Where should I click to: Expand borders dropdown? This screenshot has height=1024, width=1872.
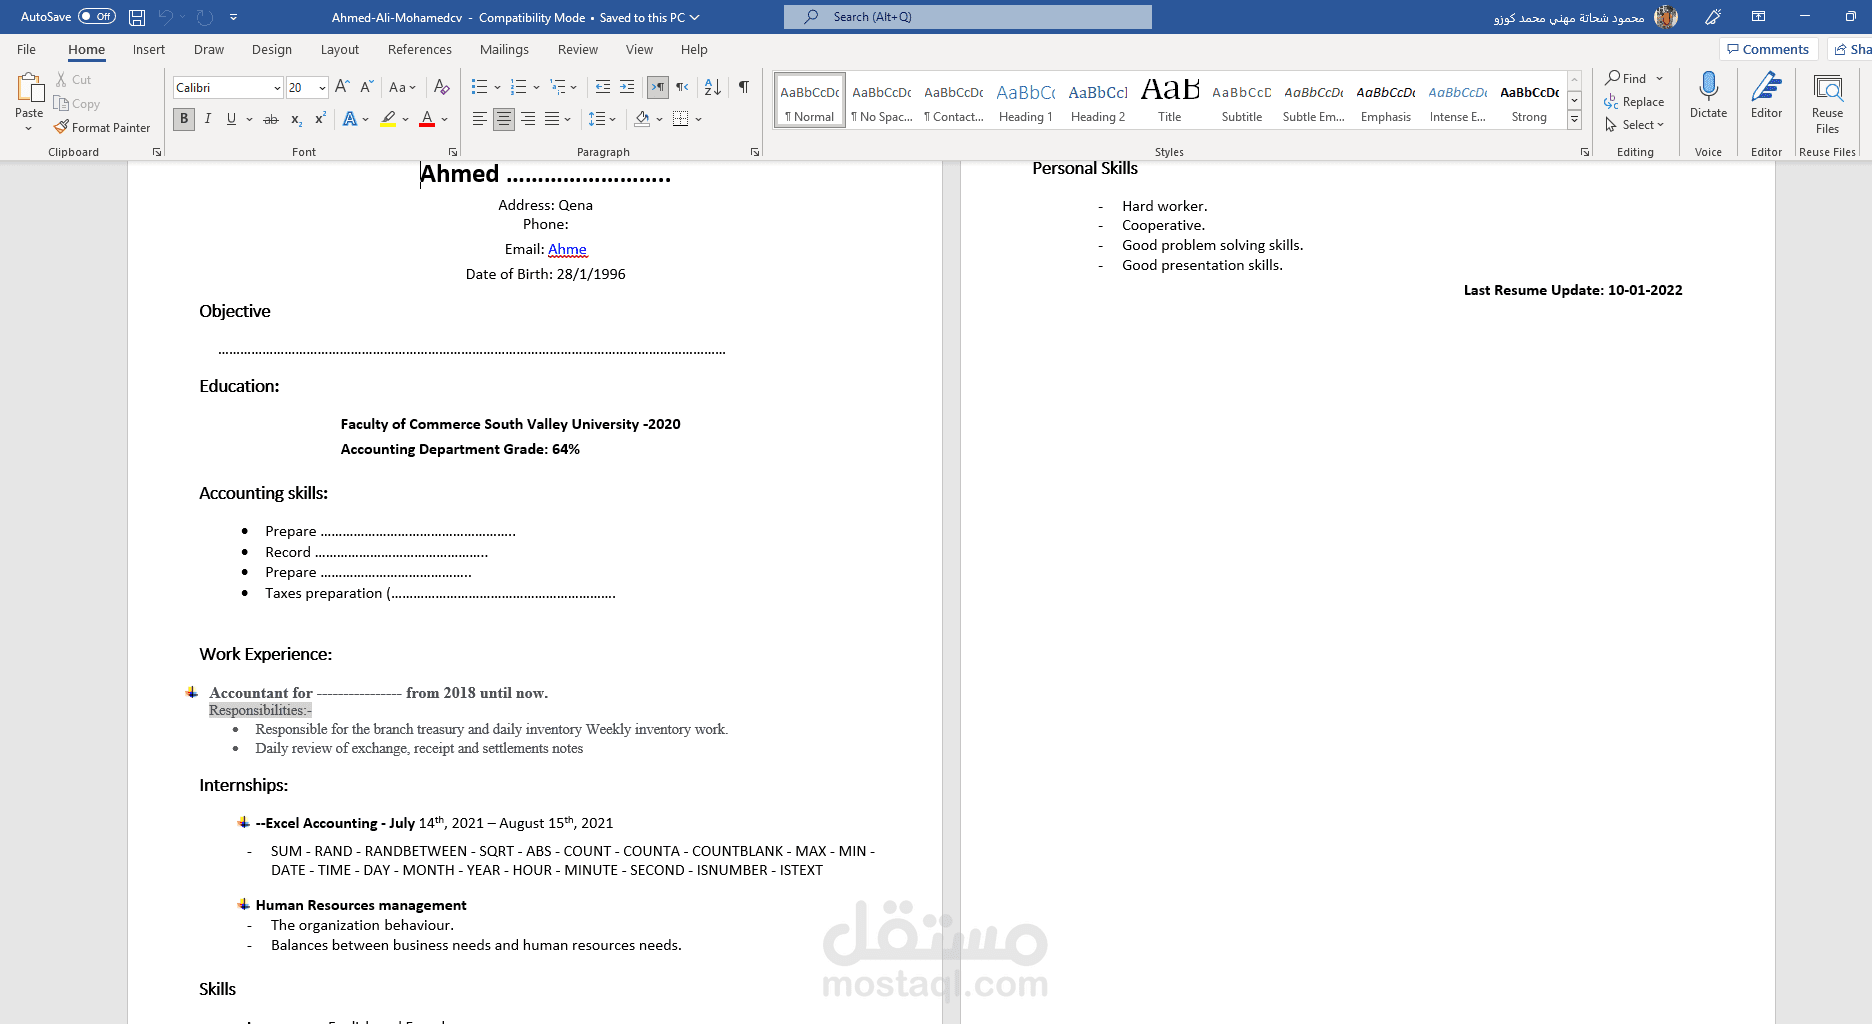pos(698,119)
